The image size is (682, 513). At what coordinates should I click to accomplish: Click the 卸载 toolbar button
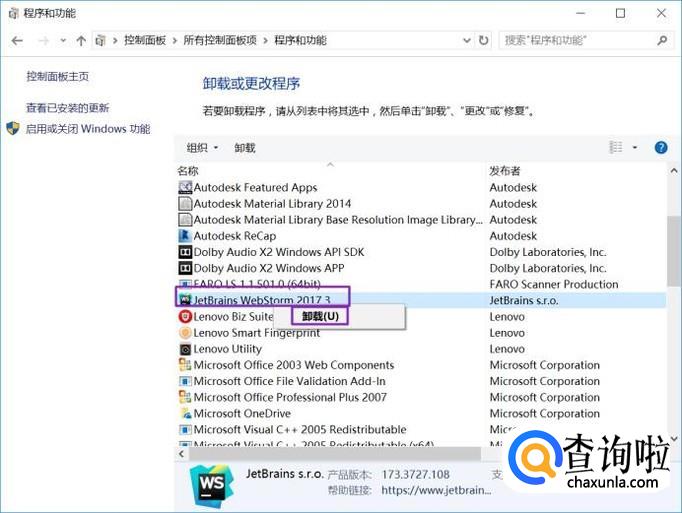(245, 148)
